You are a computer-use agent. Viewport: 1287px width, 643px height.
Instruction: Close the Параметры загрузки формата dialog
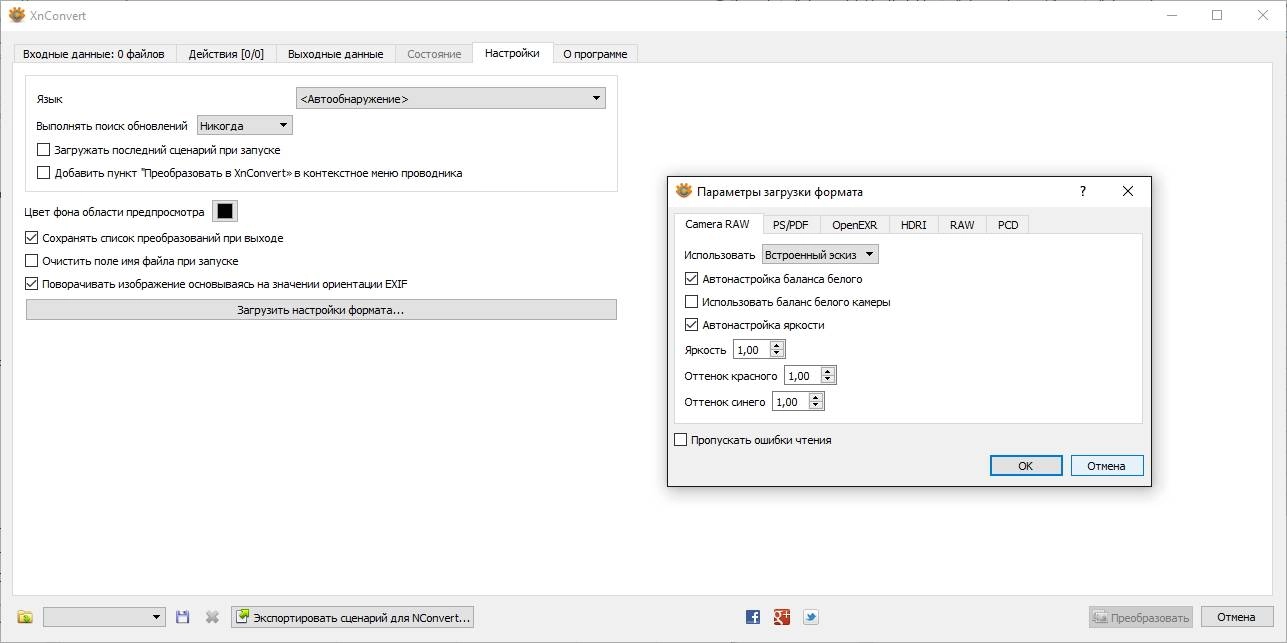[x=1128, y=191]
